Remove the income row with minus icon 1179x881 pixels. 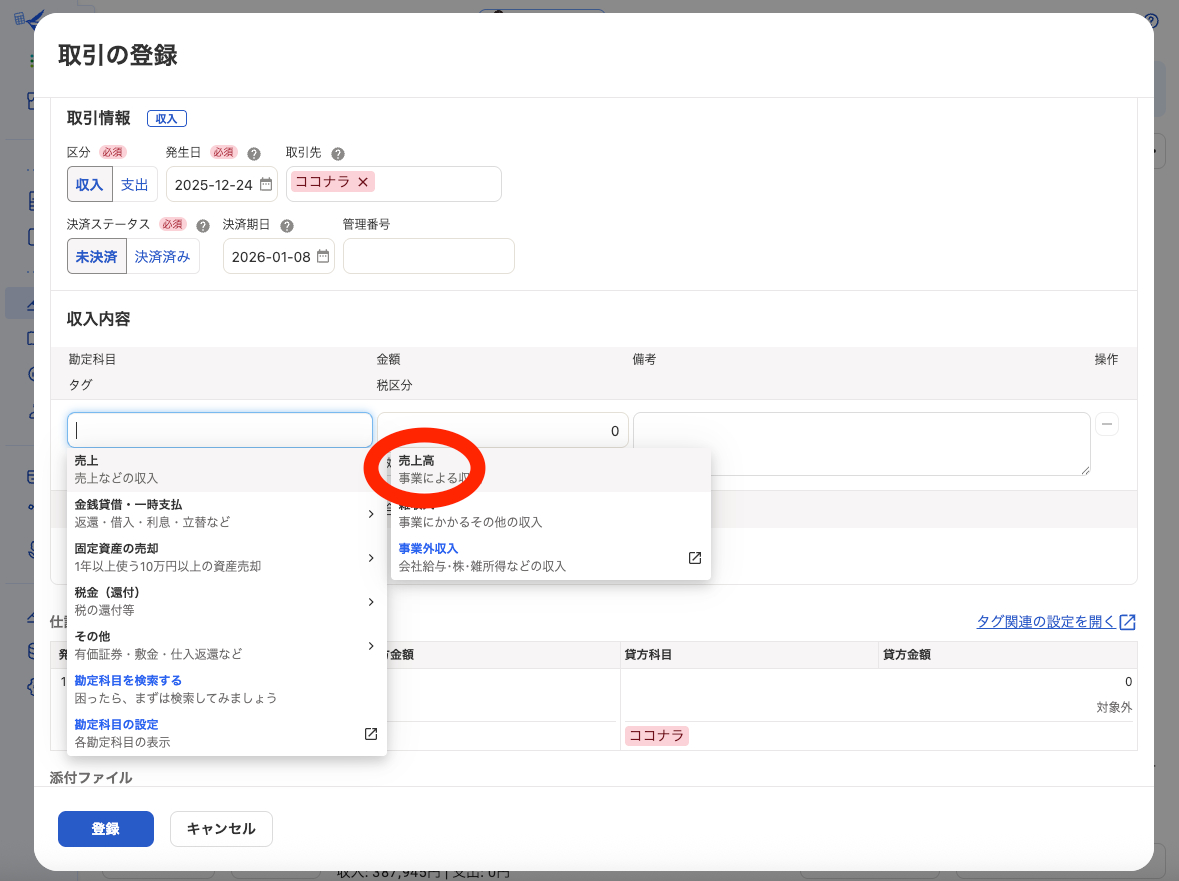click(1107, 424)
